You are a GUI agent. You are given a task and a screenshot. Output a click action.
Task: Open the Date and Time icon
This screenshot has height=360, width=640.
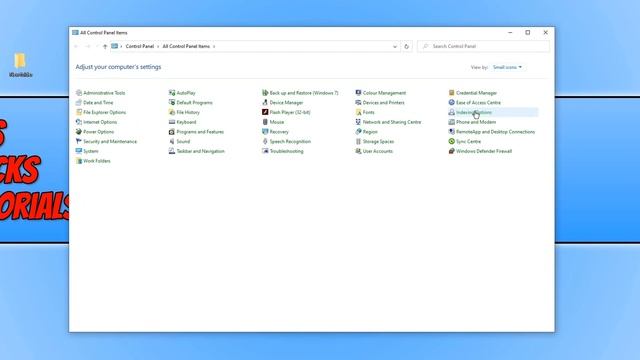click(79, 103)
